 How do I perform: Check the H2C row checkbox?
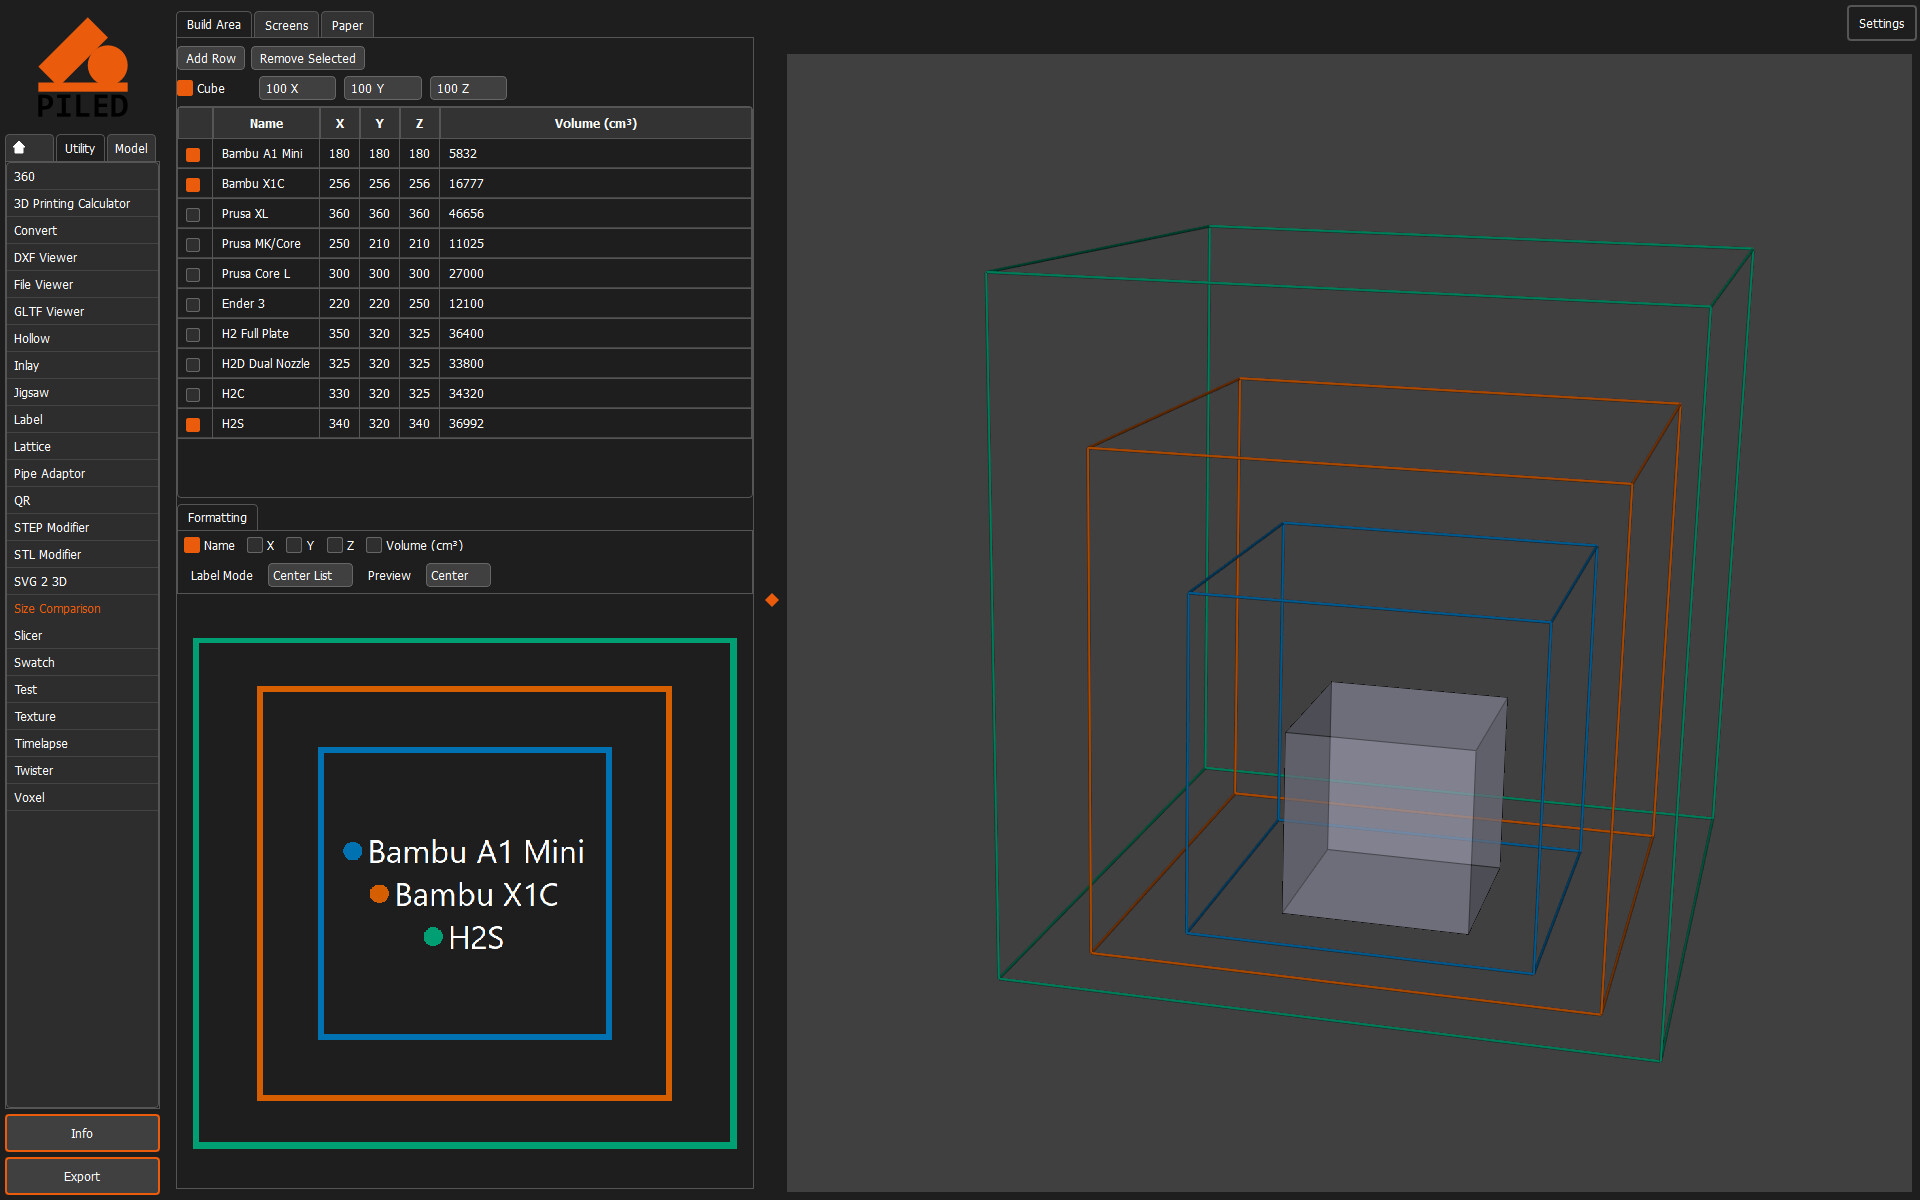(x=193, y=394)
